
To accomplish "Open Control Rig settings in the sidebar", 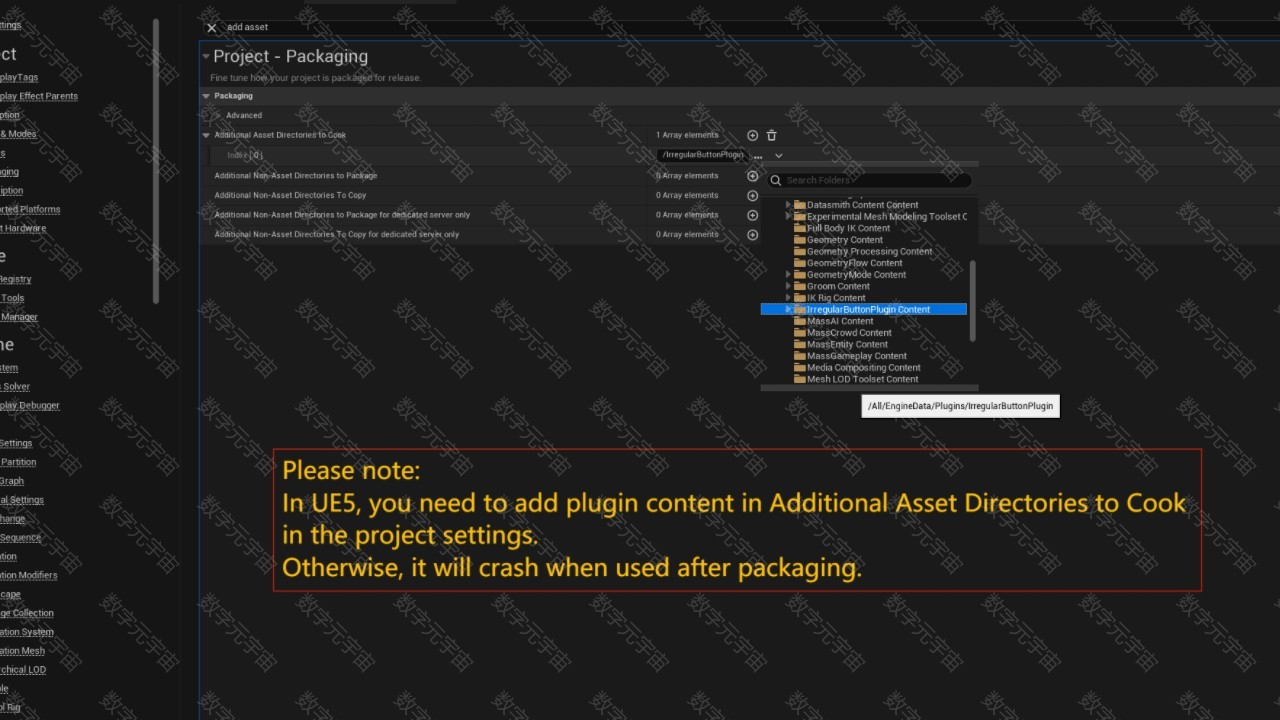I will pyautogui.click(x=10, y=708).
